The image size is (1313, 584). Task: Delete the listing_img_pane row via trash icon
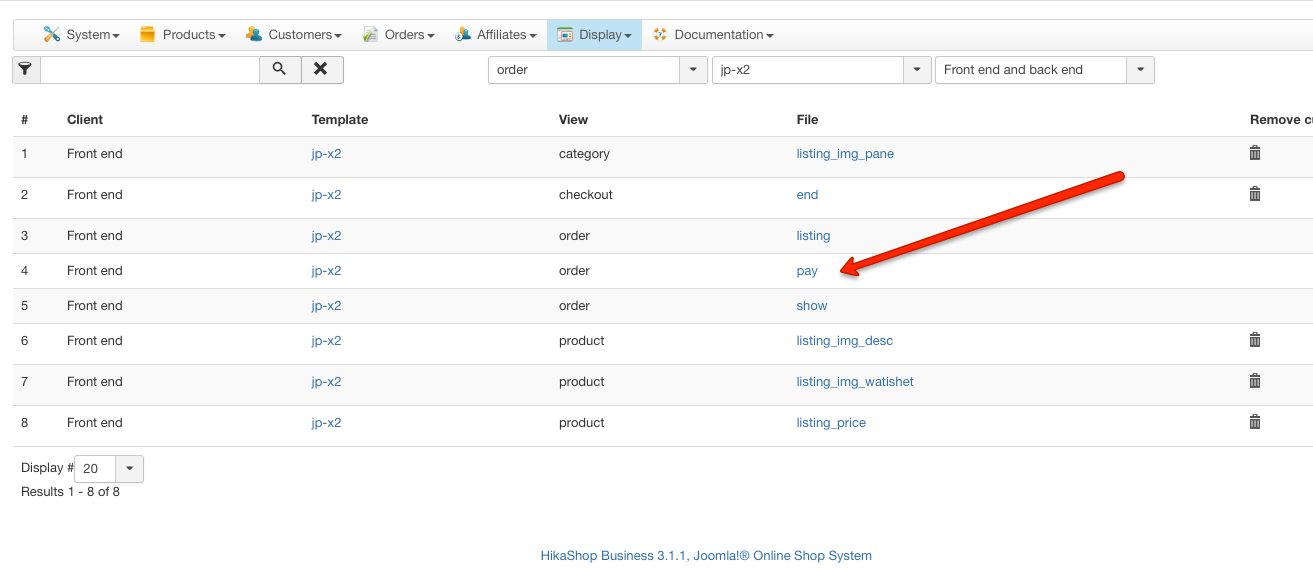click(x=1255, y=153)
